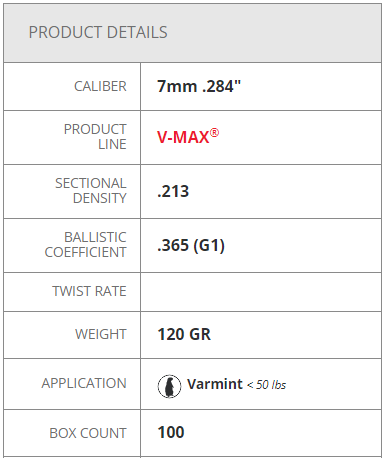Screen dimensions: 386x458
Task: Select the 120 GR weight value
Action: [184, 334]
